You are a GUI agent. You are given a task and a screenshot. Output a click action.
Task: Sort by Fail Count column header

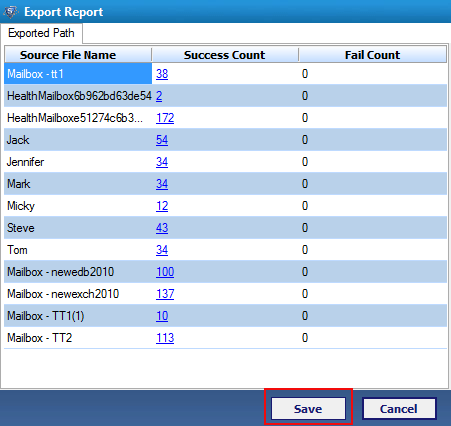(x=372, y=55)
